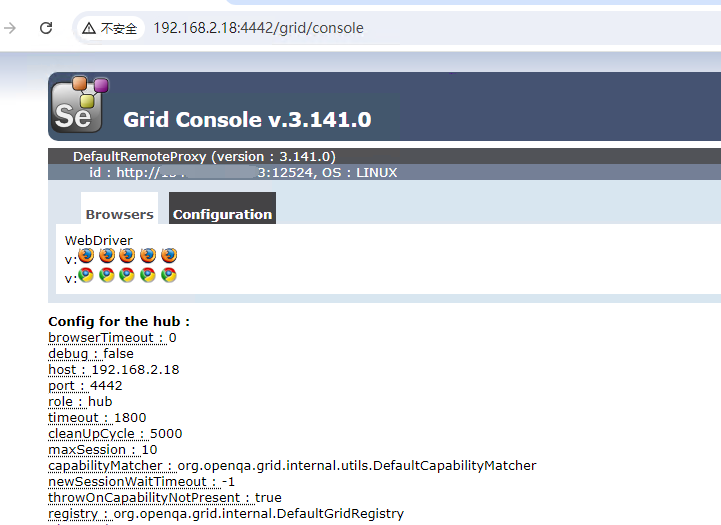Click the cleanUpCycle : 5000 entry

pos(115,434)
